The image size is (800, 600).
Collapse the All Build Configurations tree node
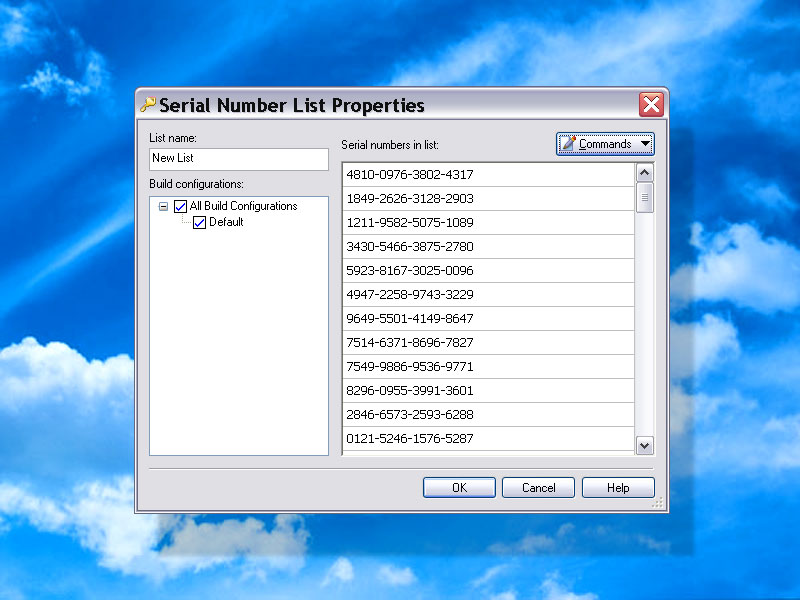[x=163, y=207]
